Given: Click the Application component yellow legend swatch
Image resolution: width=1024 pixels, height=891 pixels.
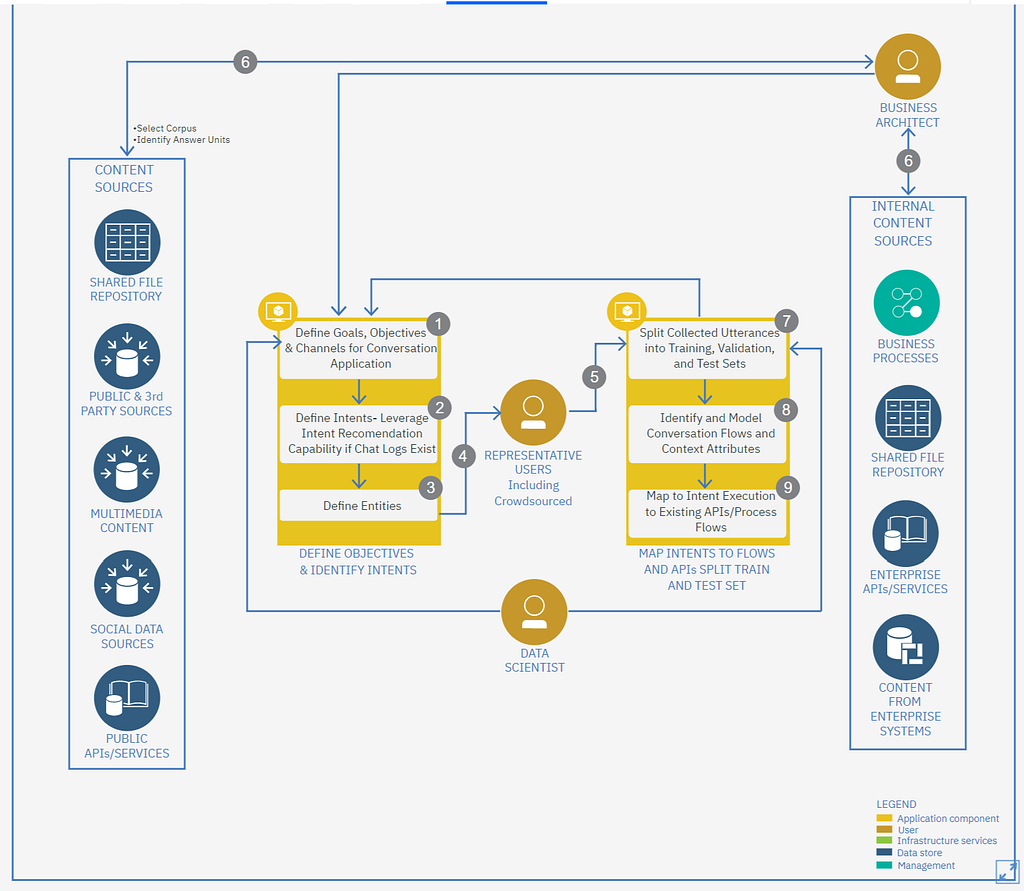Looking at the screenshot, I should 884,818.
